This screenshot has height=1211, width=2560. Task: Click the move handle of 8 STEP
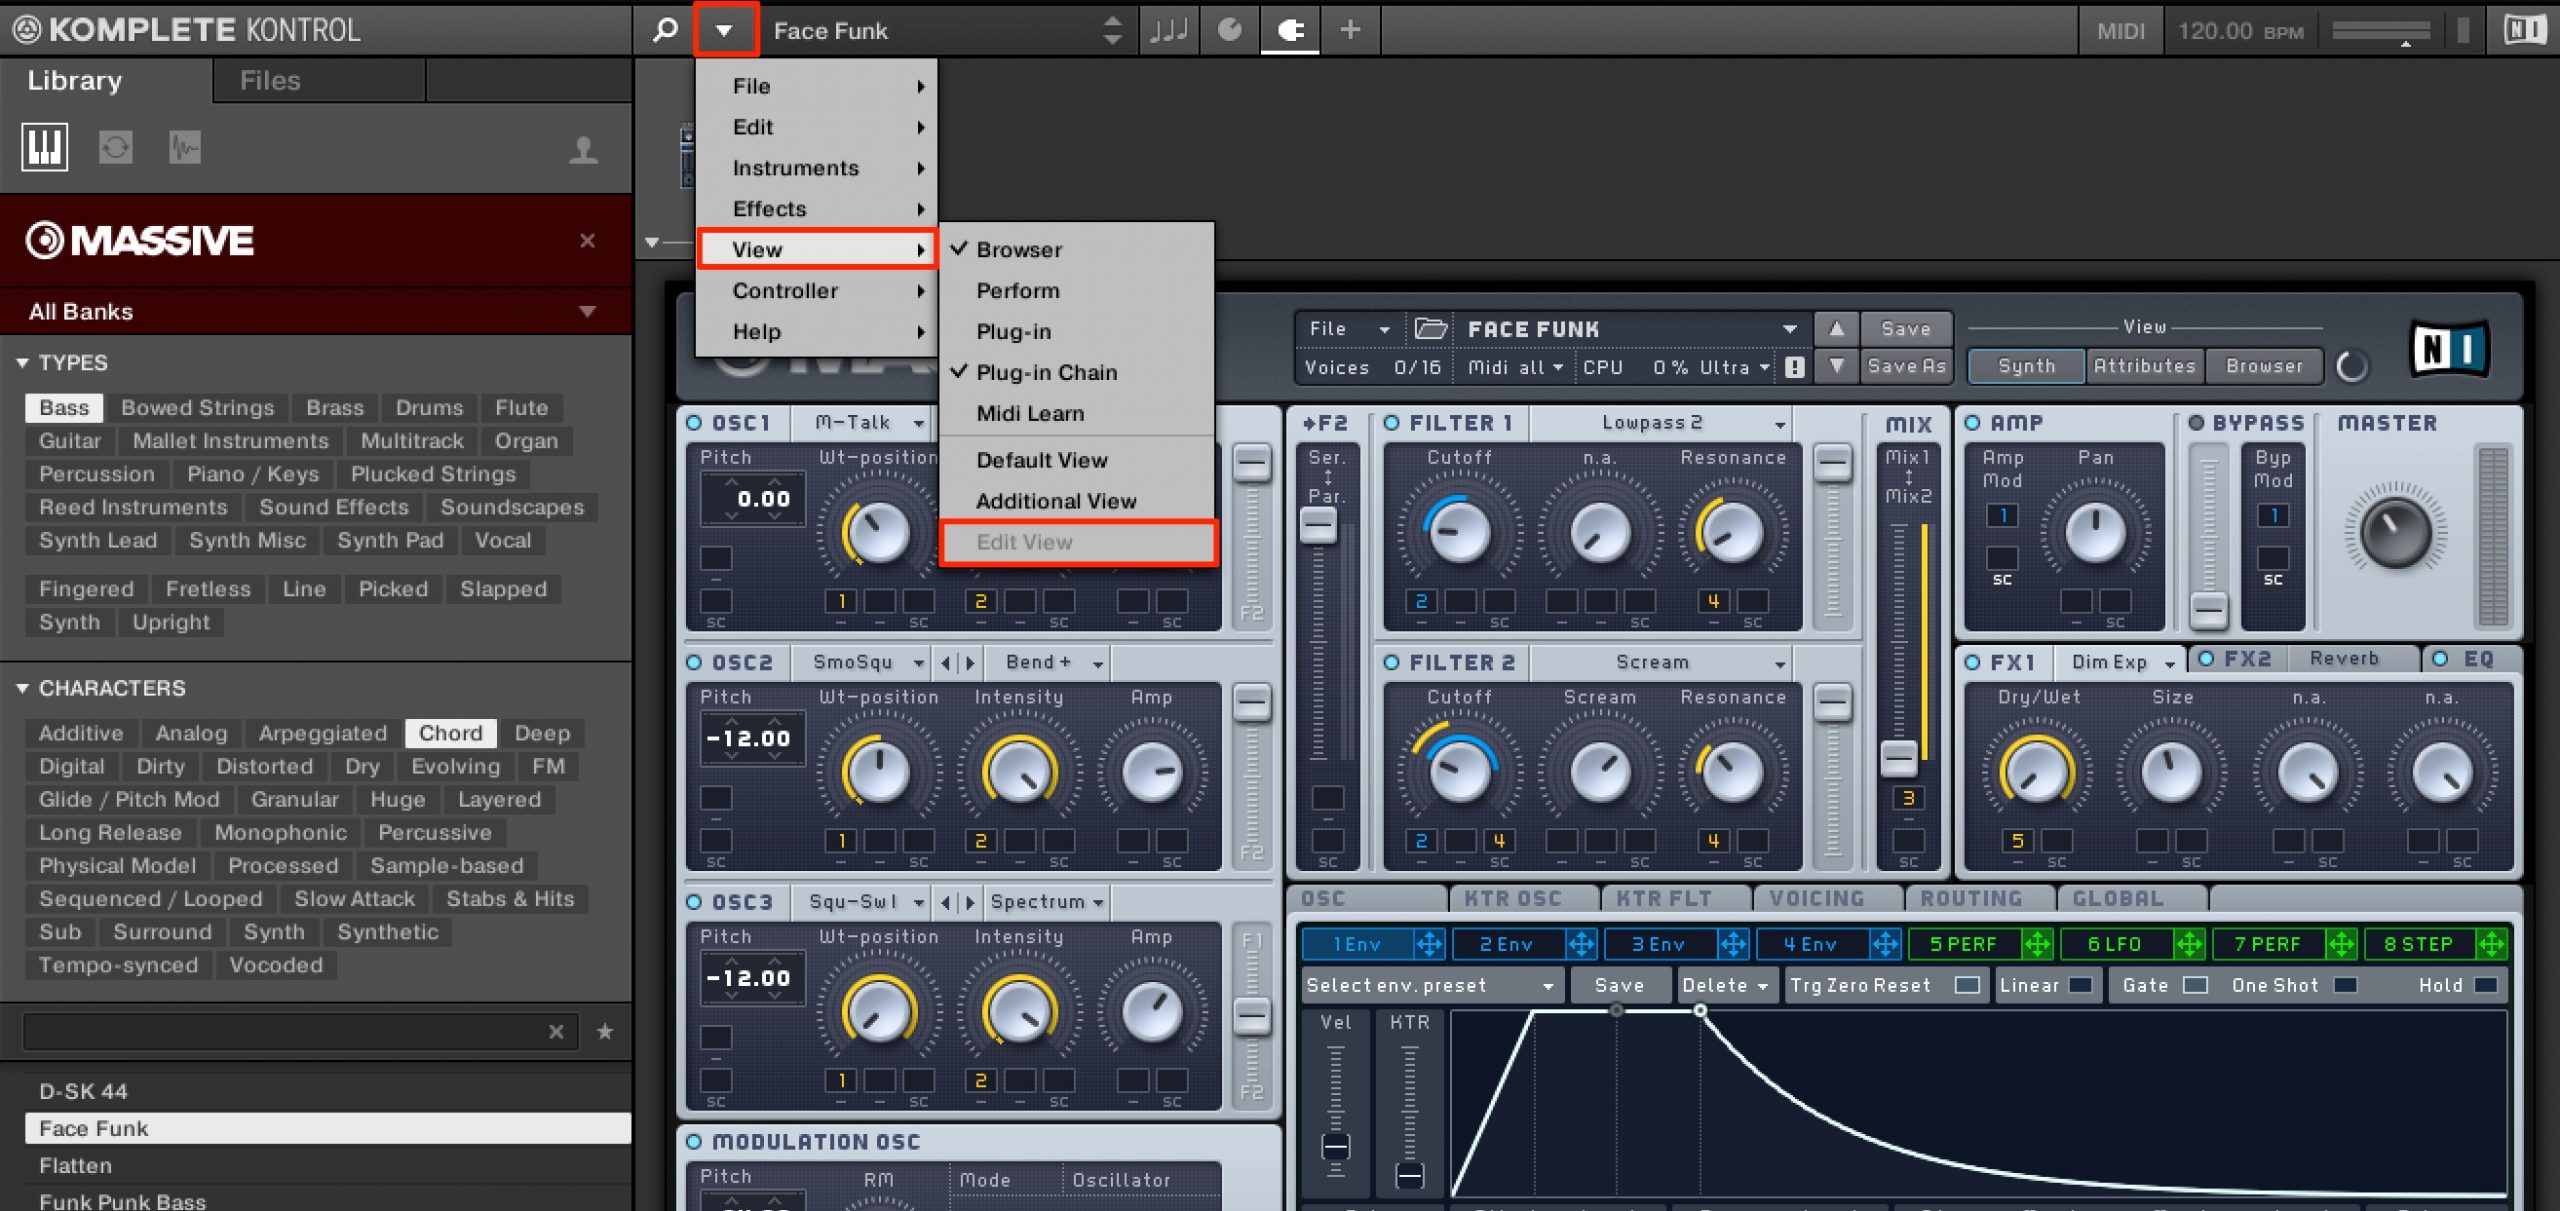point(2491,943)
